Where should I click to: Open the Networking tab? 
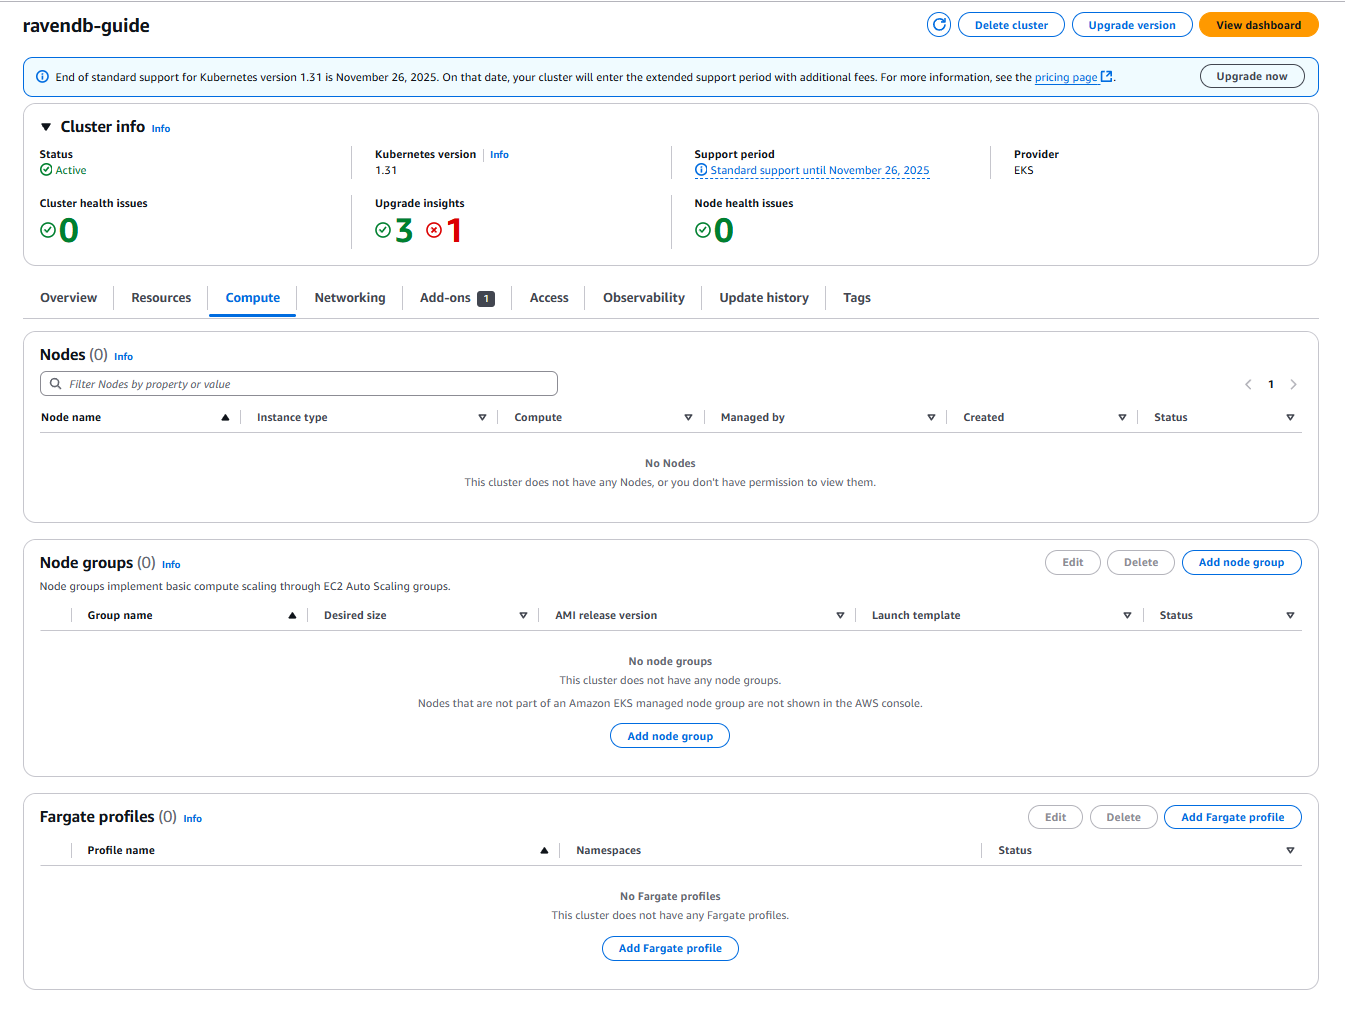pyautogui.click(x=350, y=298)
